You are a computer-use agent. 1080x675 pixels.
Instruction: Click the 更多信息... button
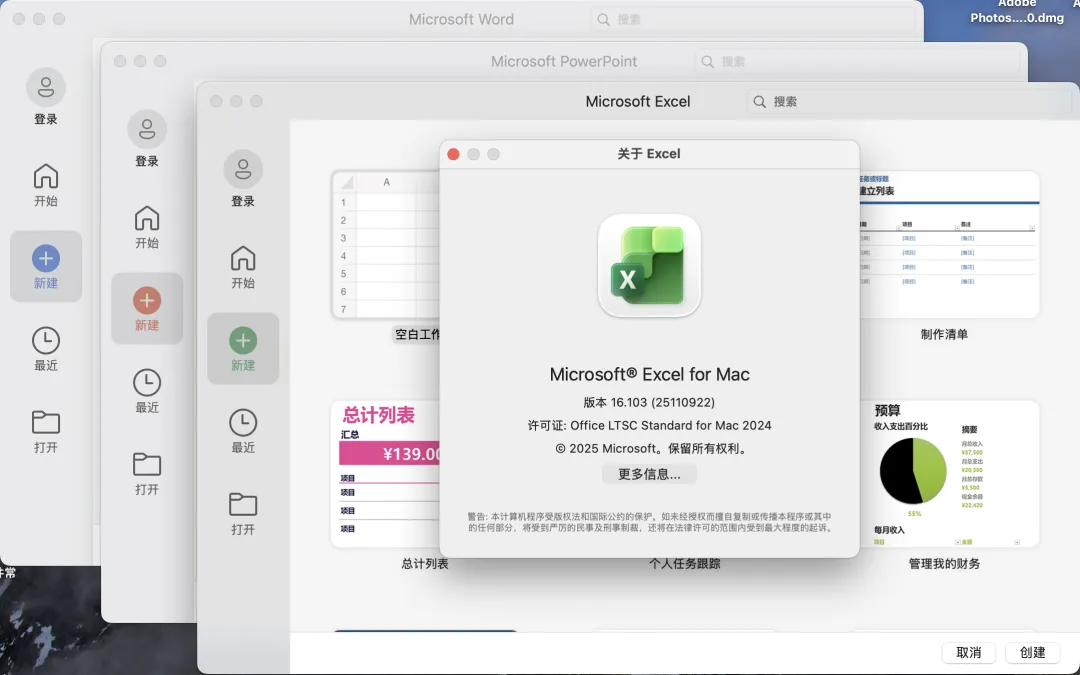(649, 474)
